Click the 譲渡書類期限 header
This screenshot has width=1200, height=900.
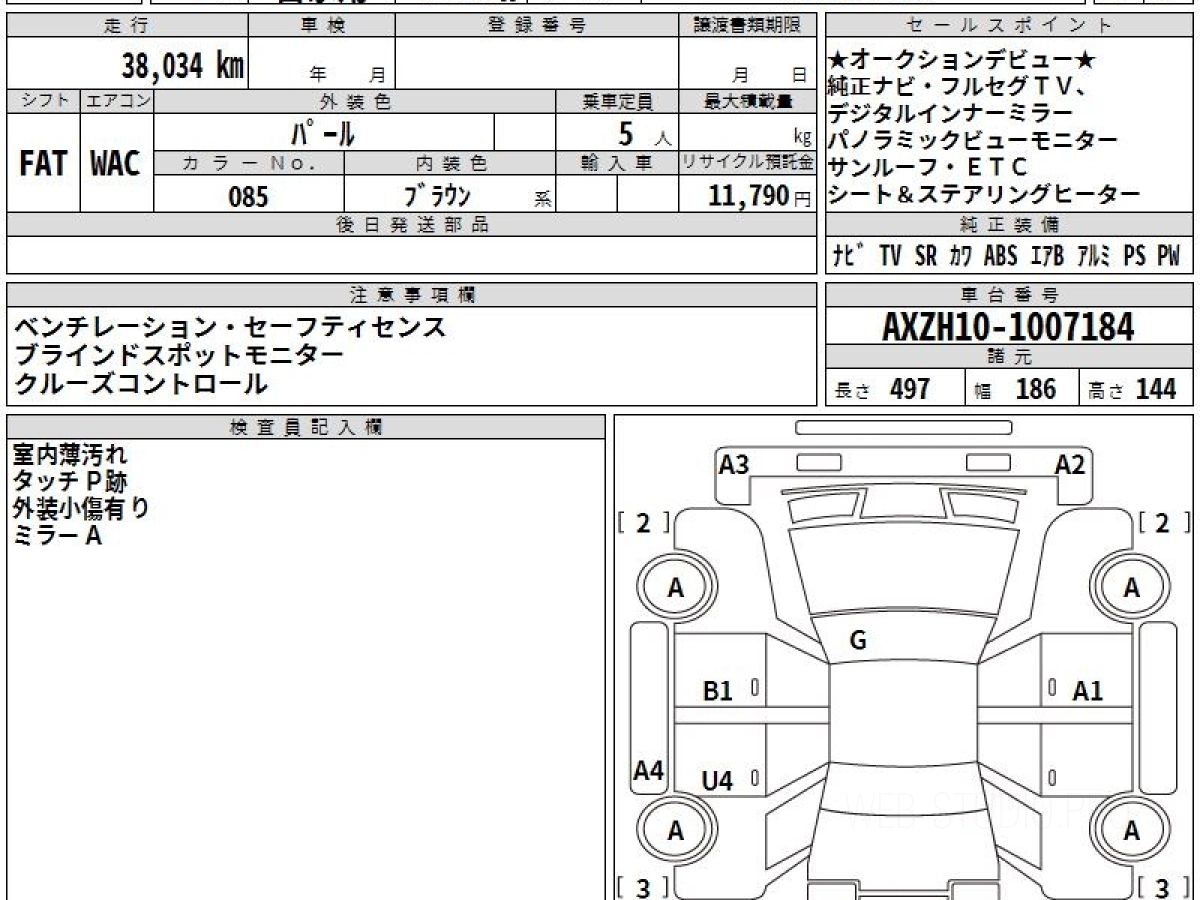click(747, 26)
